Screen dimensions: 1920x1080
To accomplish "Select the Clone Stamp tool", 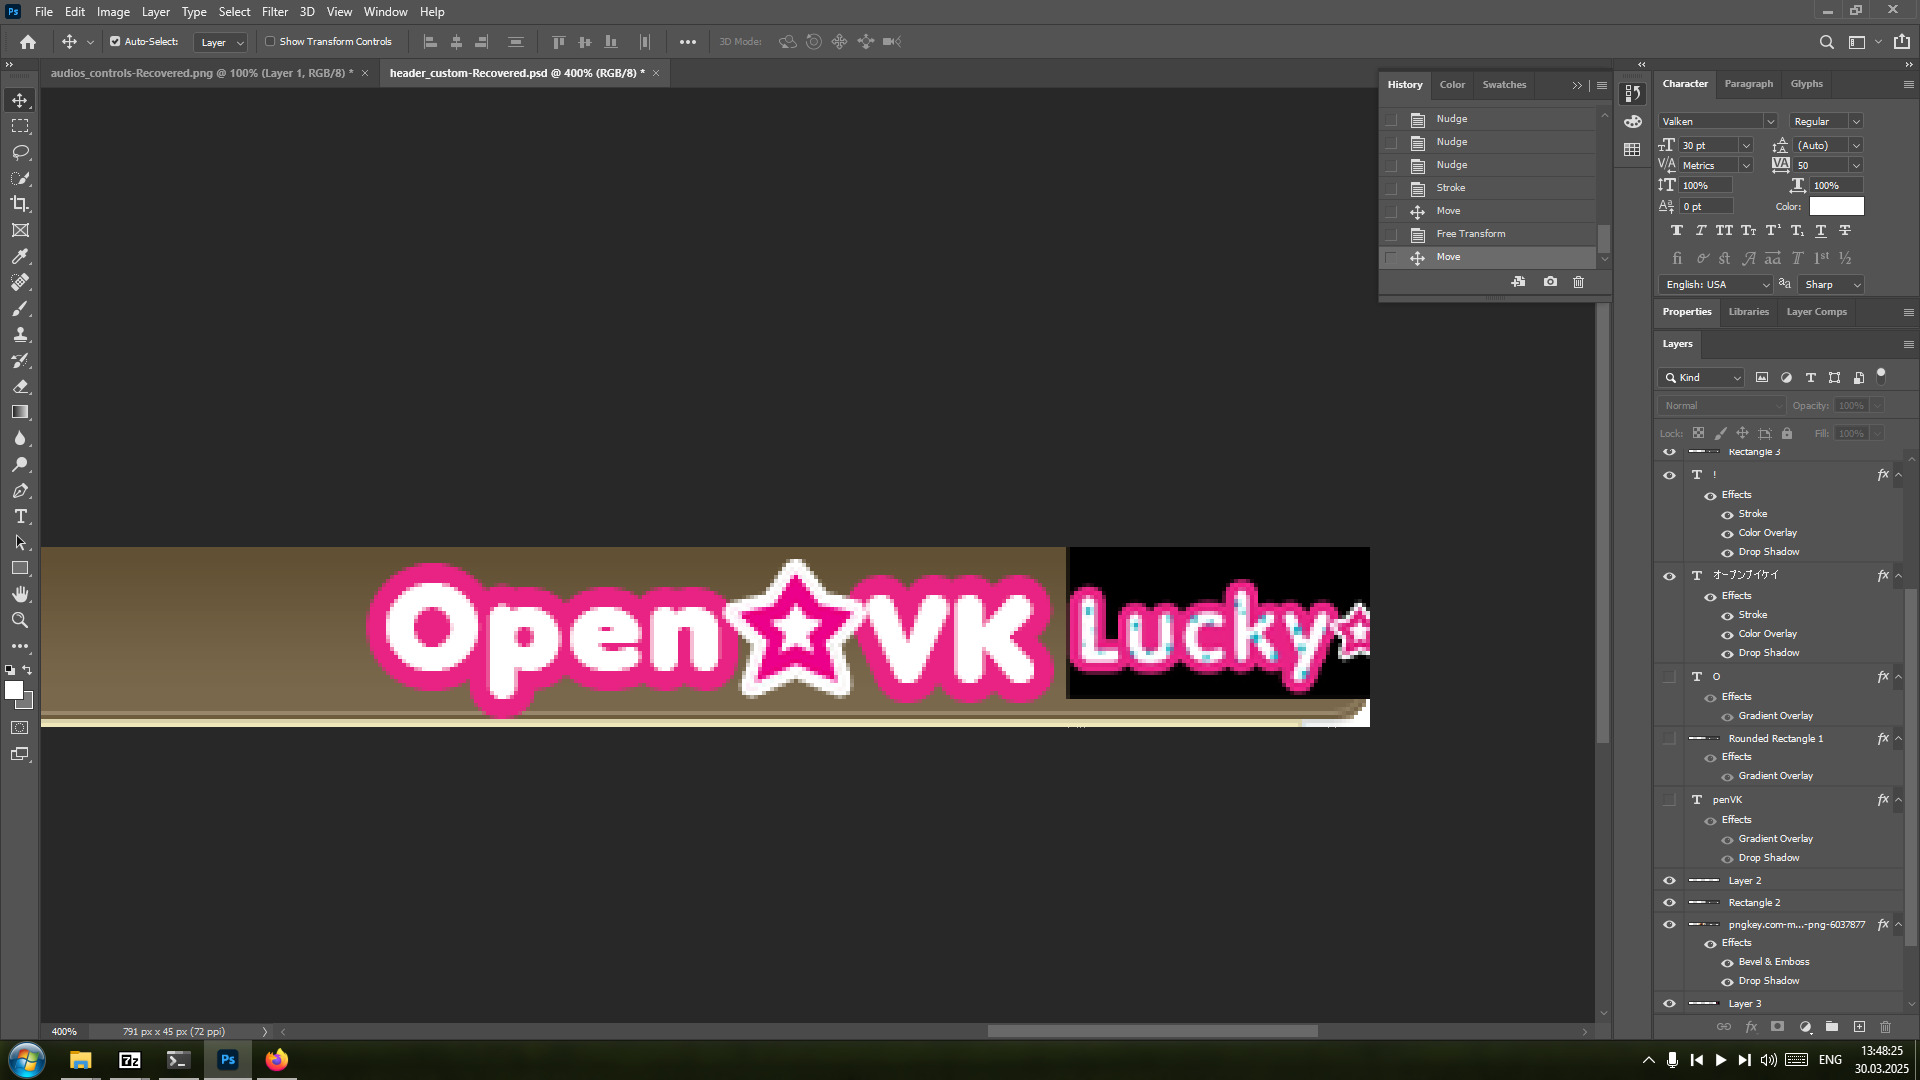I will (x=20, y=334).
